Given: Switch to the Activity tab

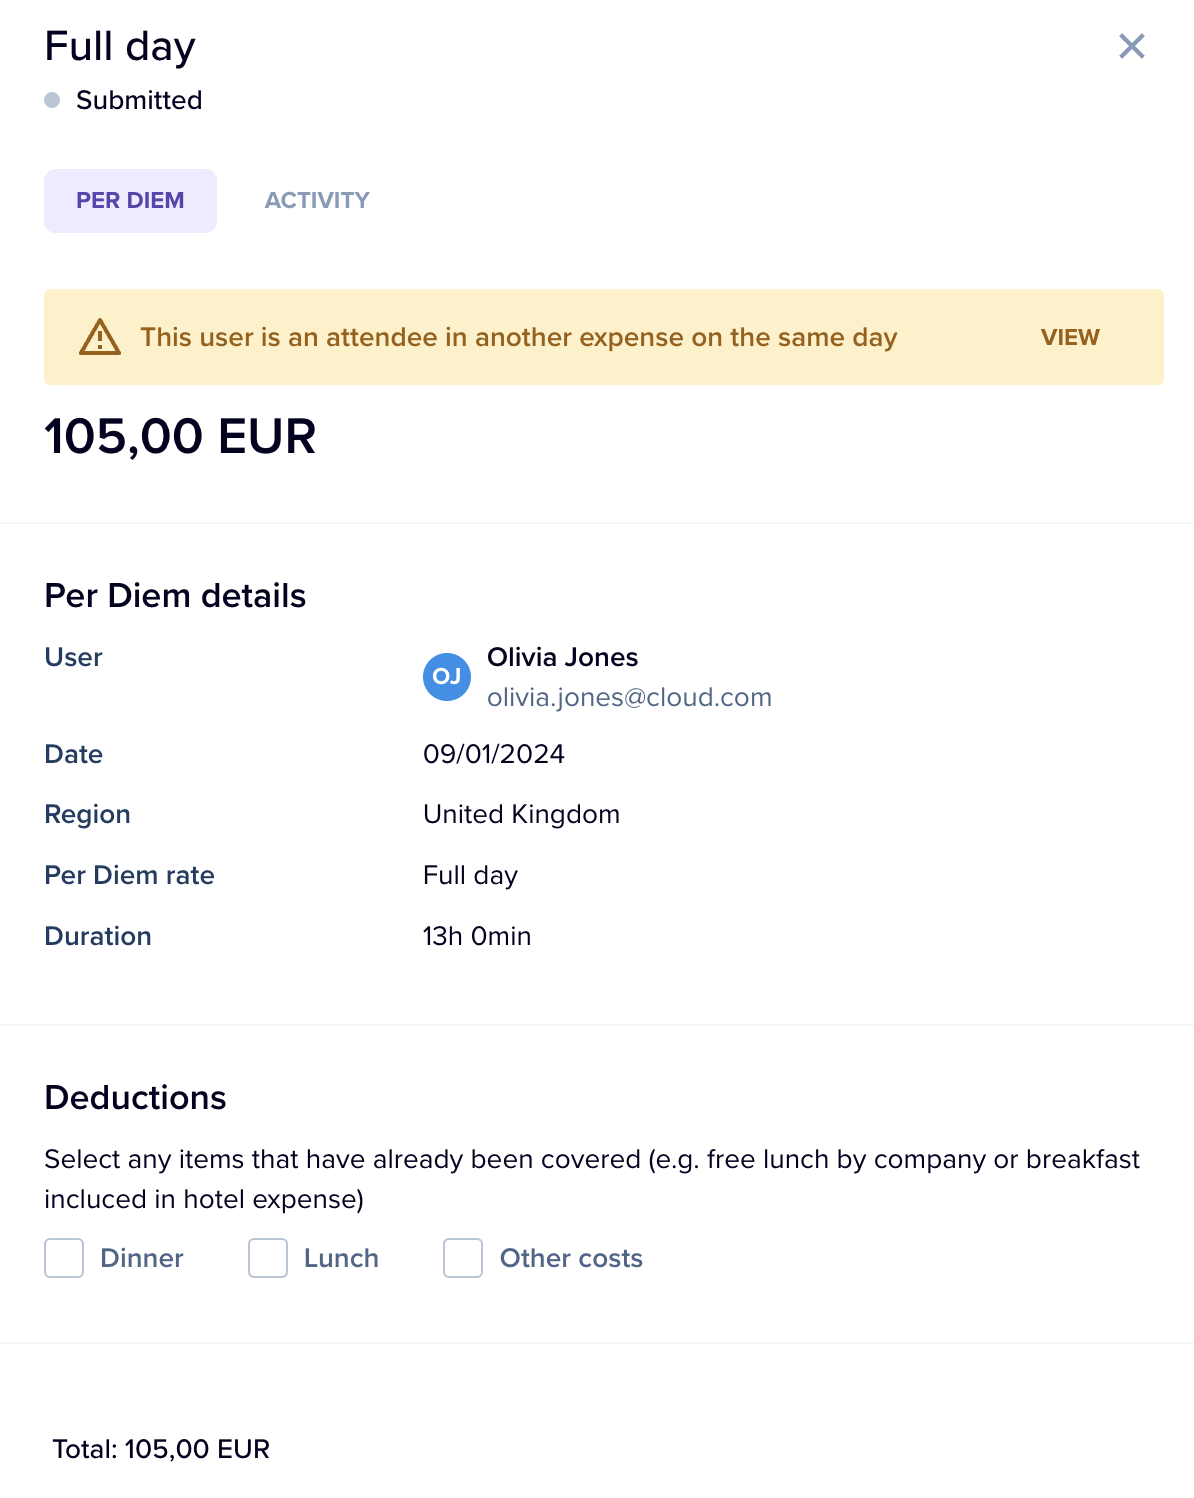Looking at the screenshot, I should (x=317, y=201).
